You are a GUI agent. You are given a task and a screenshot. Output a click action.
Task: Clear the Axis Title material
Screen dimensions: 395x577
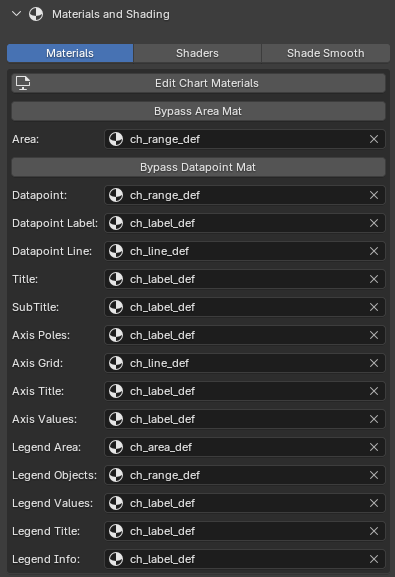click(x=374, y=391)
